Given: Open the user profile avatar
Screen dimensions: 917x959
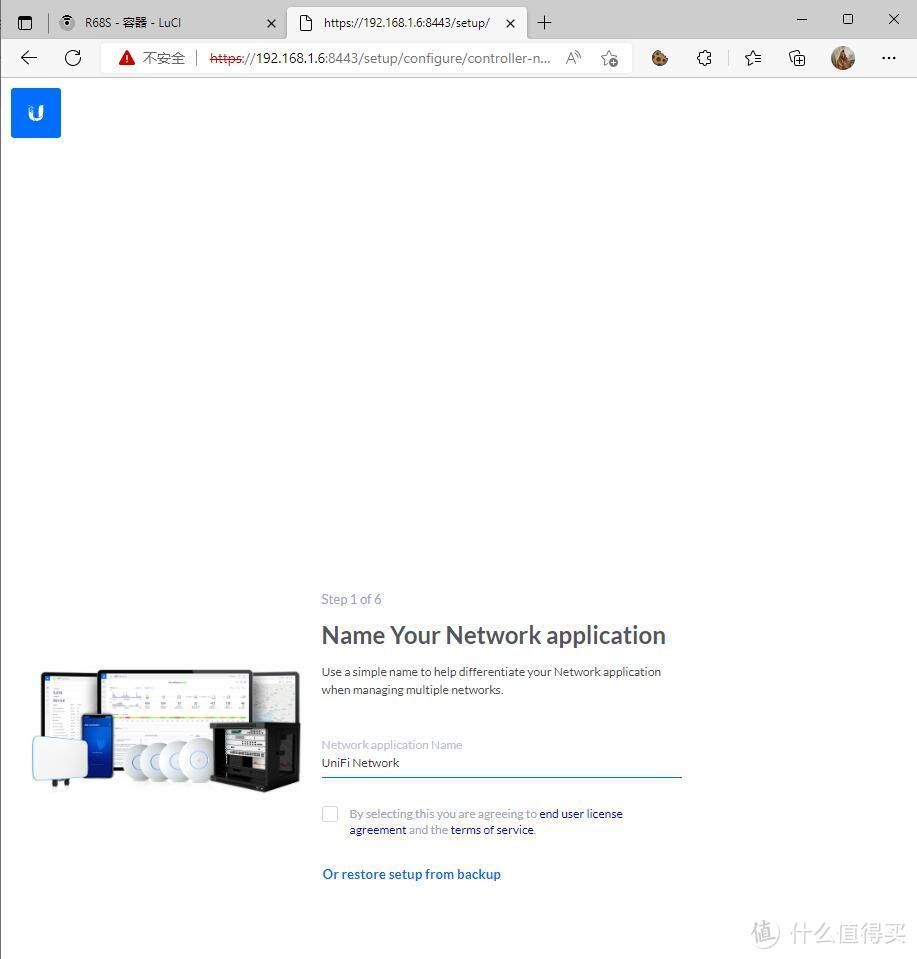Looking at the screenshot, I should pos(842,58).
